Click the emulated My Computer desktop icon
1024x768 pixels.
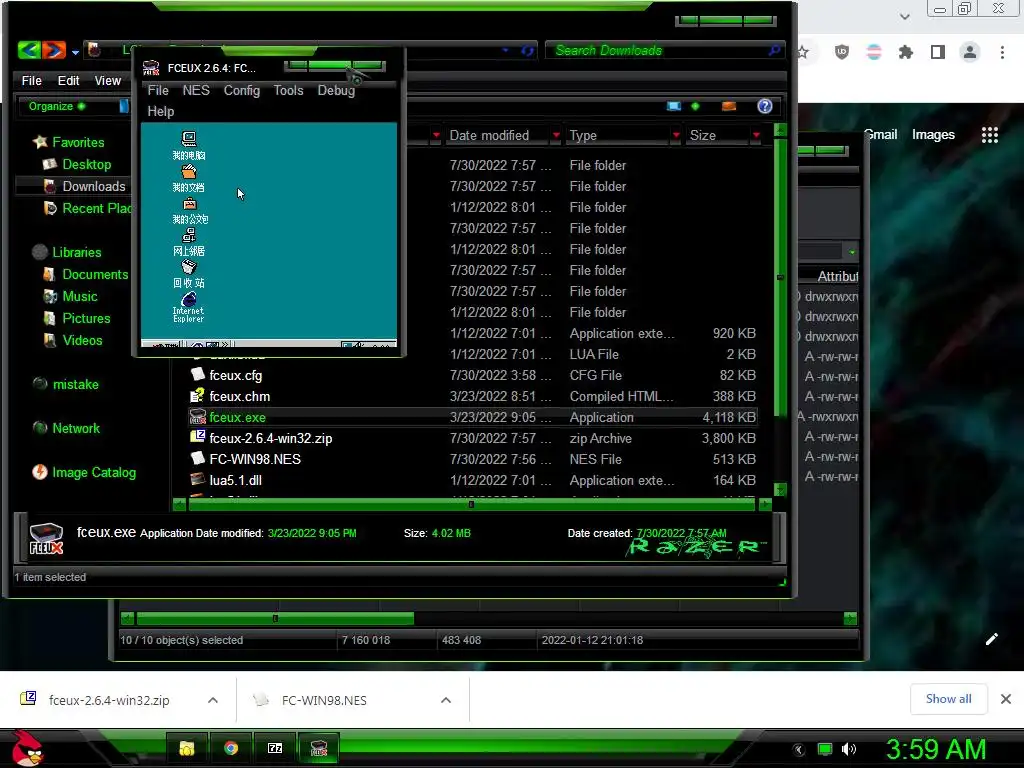coord(189,145)
